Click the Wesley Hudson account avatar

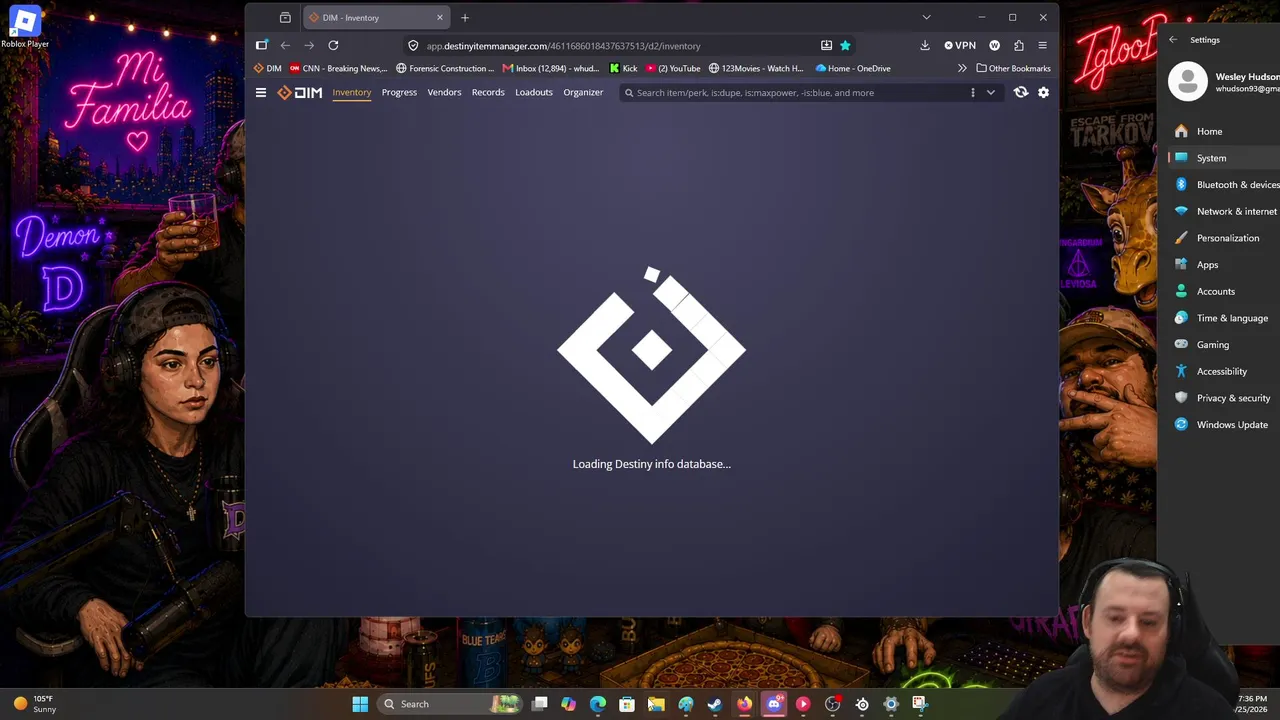1188,82
